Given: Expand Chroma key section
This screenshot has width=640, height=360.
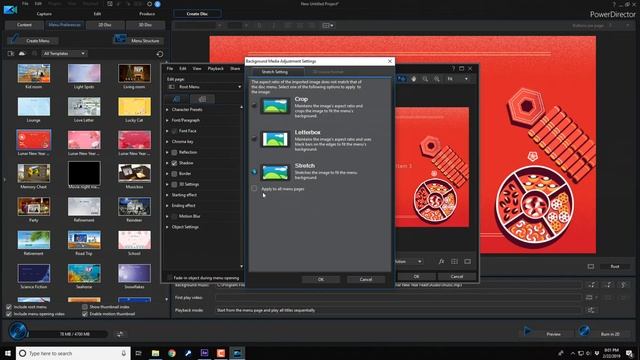Looking at the screenshot, I should [167, 142].
